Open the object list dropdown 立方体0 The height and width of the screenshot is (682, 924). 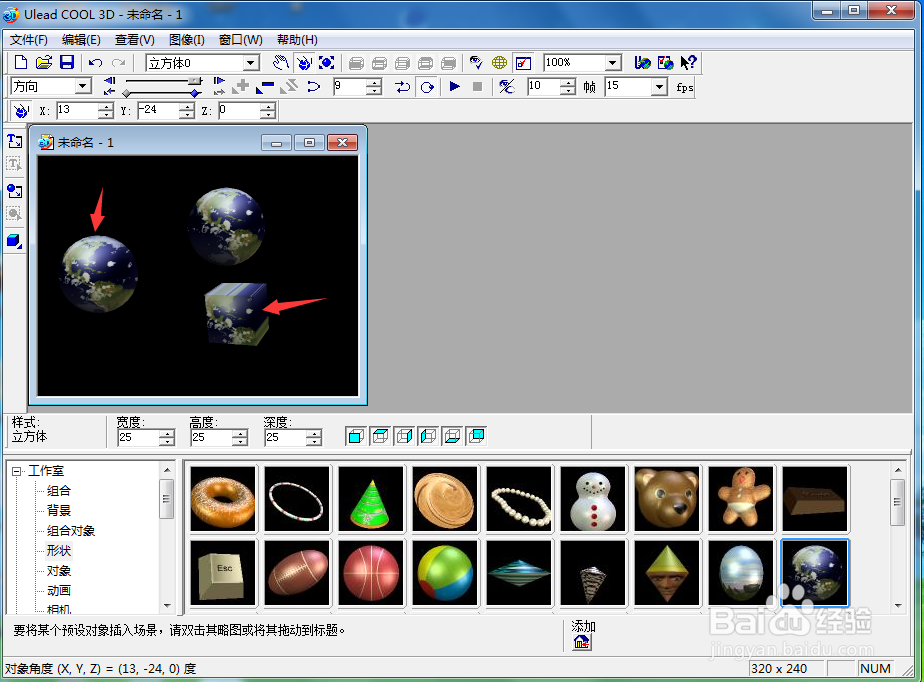(251, 62)
